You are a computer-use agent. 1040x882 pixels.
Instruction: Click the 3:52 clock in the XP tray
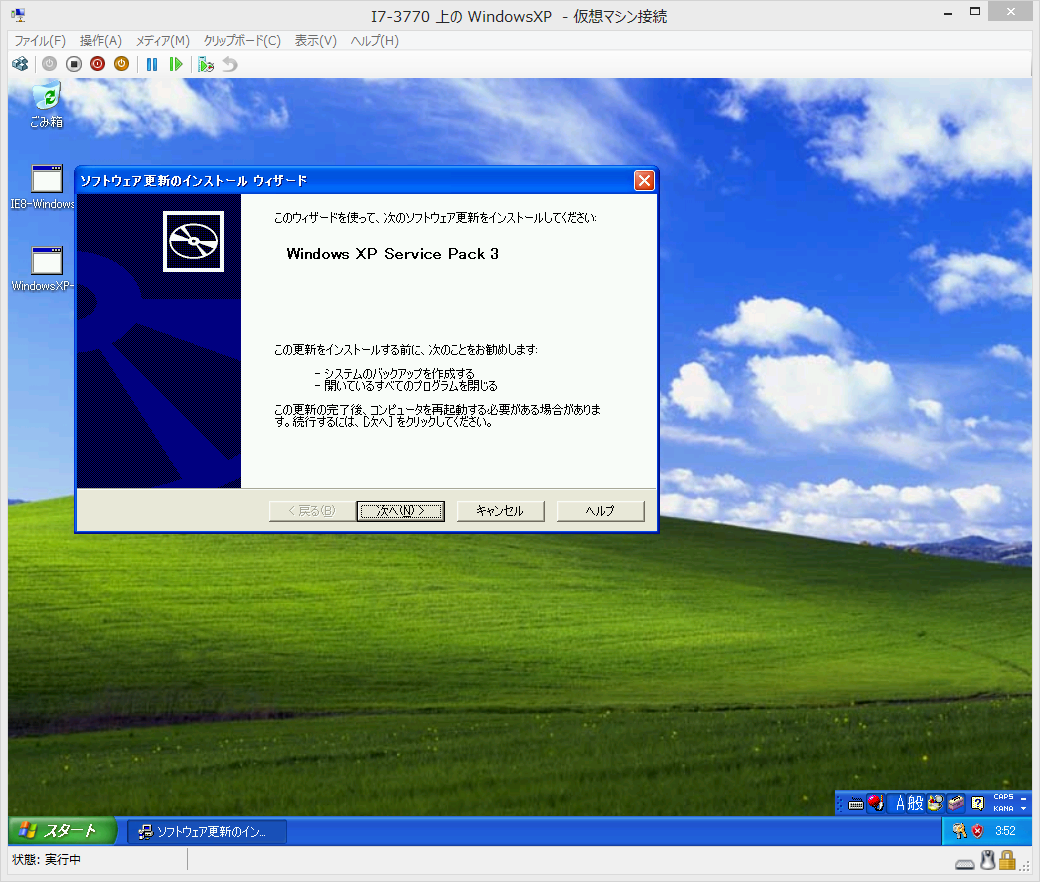[1005, 831]
